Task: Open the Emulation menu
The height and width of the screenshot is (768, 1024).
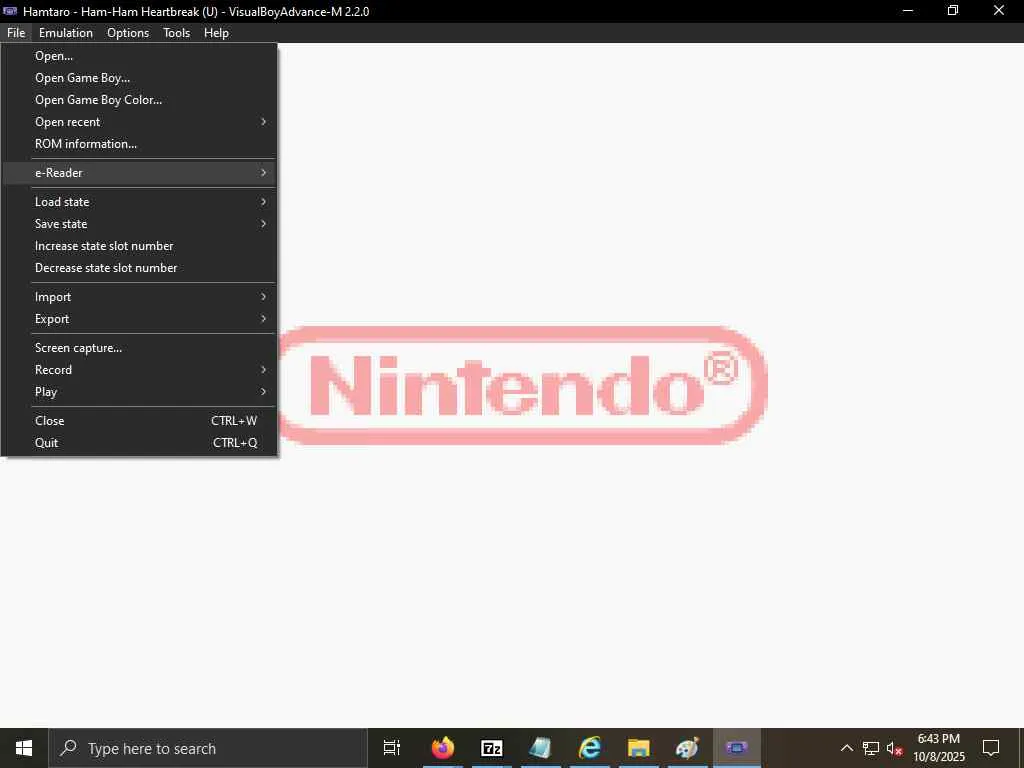Action: click(x=65, y=33)
